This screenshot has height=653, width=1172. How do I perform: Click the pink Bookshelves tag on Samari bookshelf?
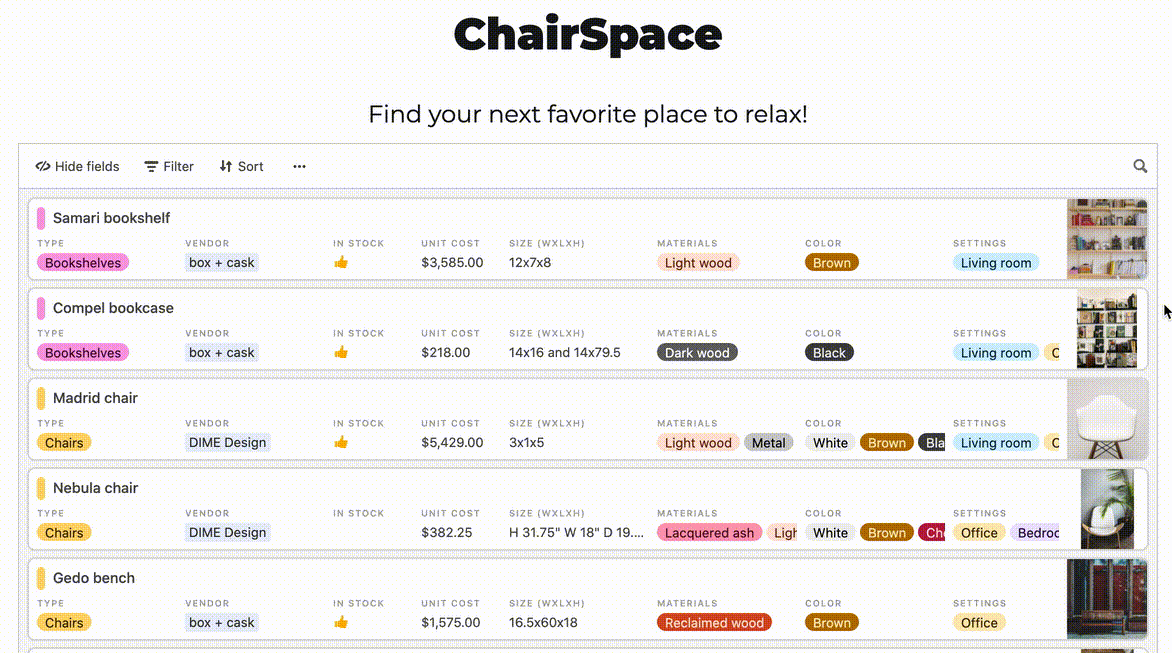83,263
